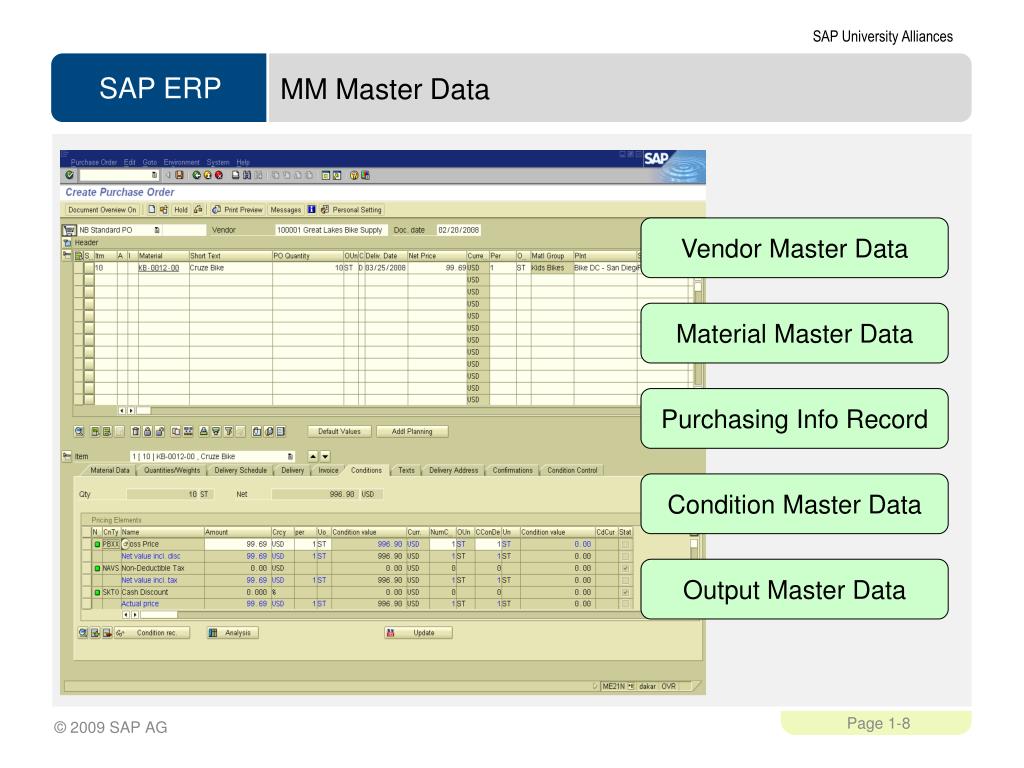Click the Default Values button

pos(340,432)
